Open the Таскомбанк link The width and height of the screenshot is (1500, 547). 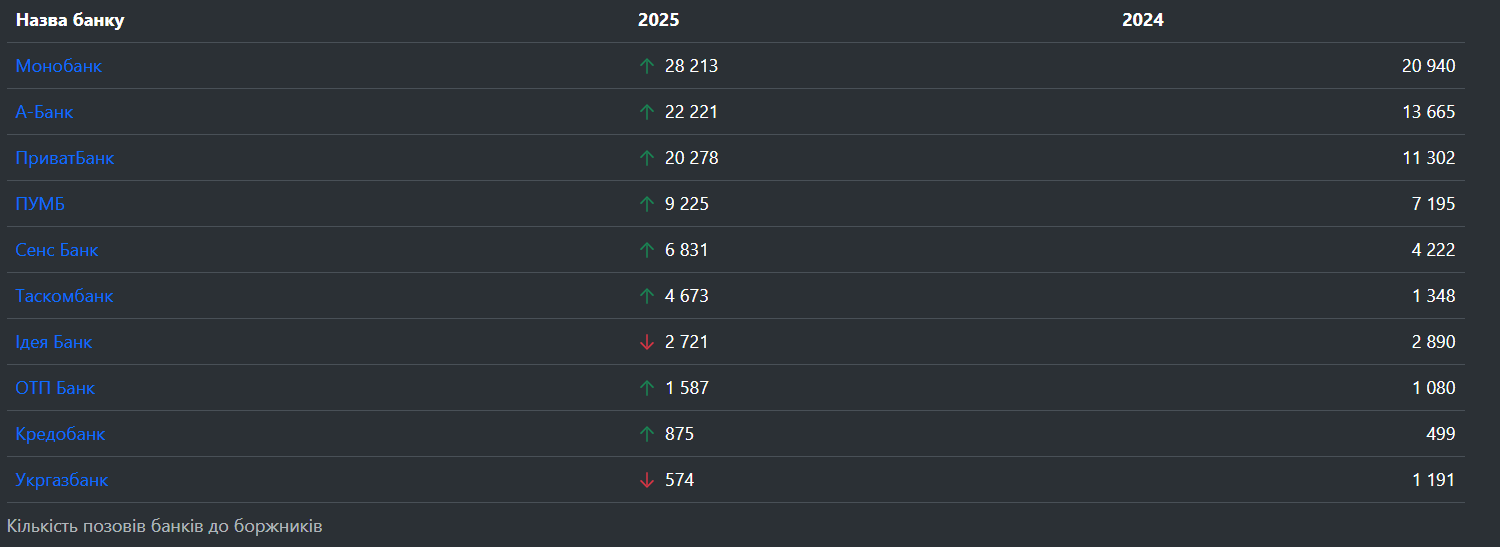pos(65,296)
